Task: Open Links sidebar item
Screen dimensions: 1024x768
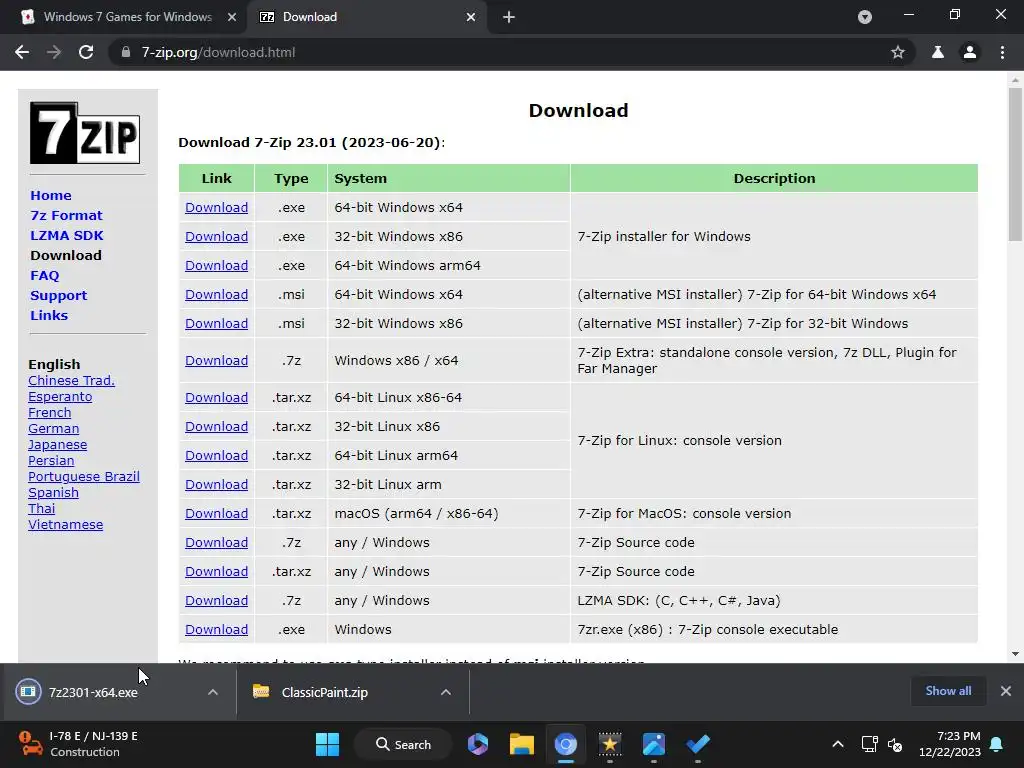Action: point(49,315)
